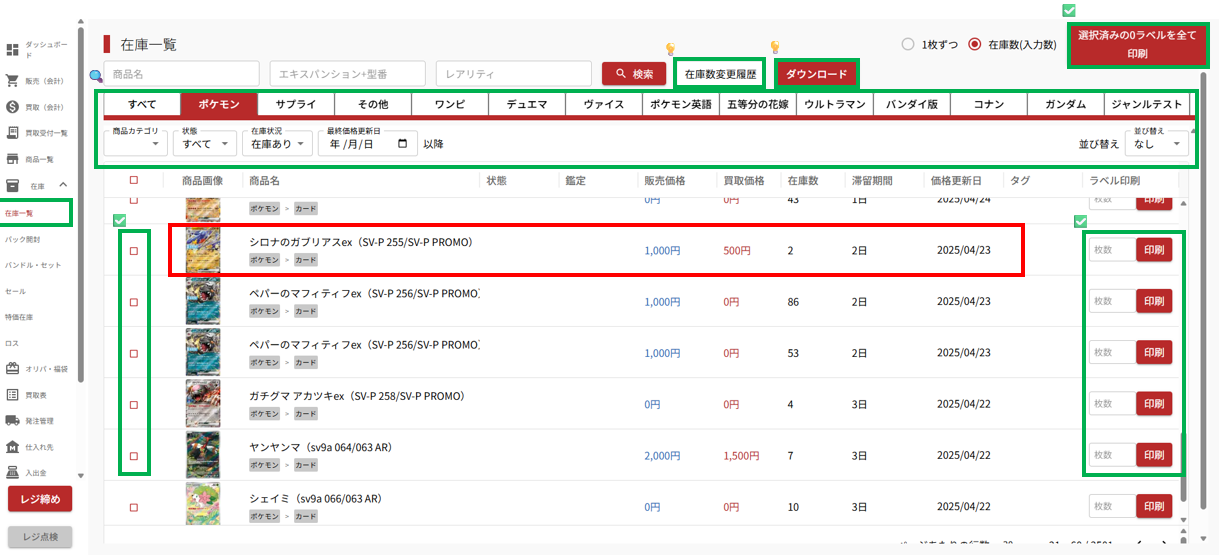Click 印刷 for シロナのガブリアスex row
Screen dimensions: 1219x556
[x=1154, y=250]
